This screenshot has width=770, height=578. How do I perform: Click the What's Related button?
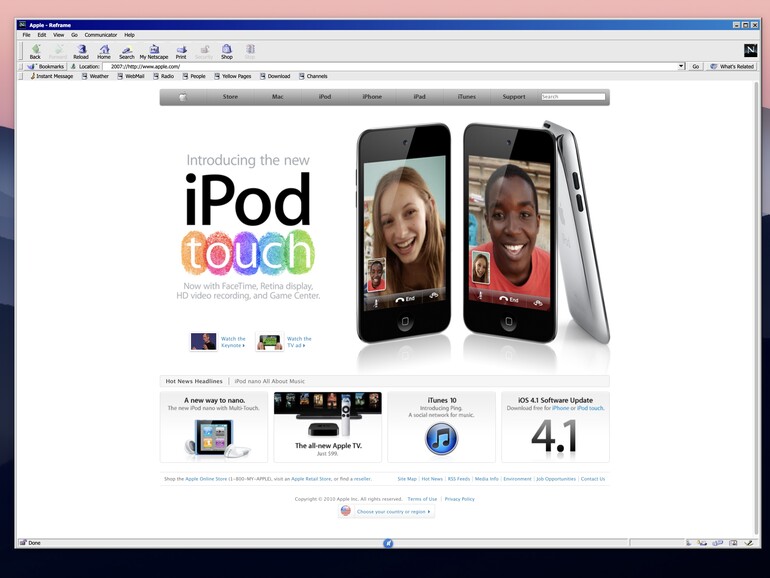click(732, 66)
